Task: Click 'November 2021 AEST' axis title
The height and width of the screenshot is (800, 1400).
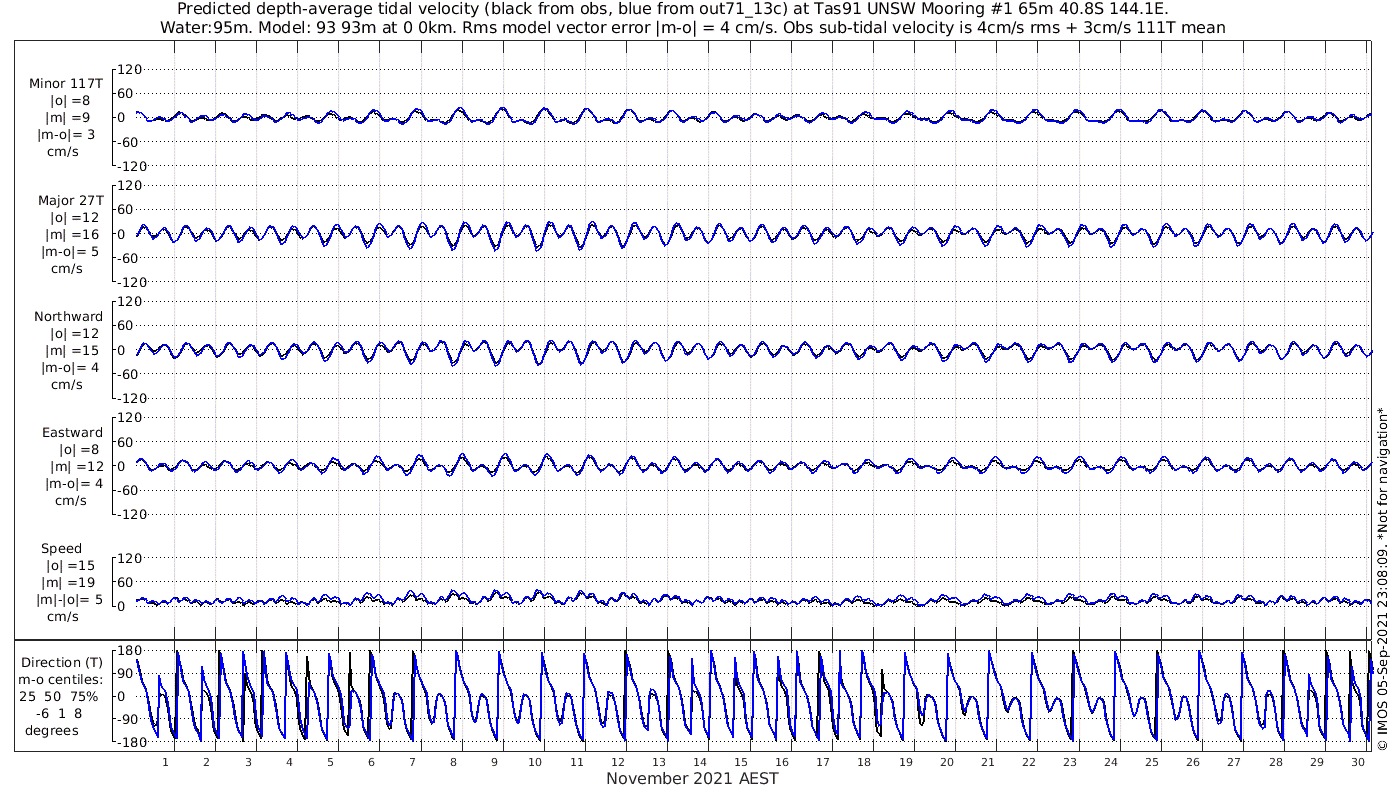Action: pos(692,778)
